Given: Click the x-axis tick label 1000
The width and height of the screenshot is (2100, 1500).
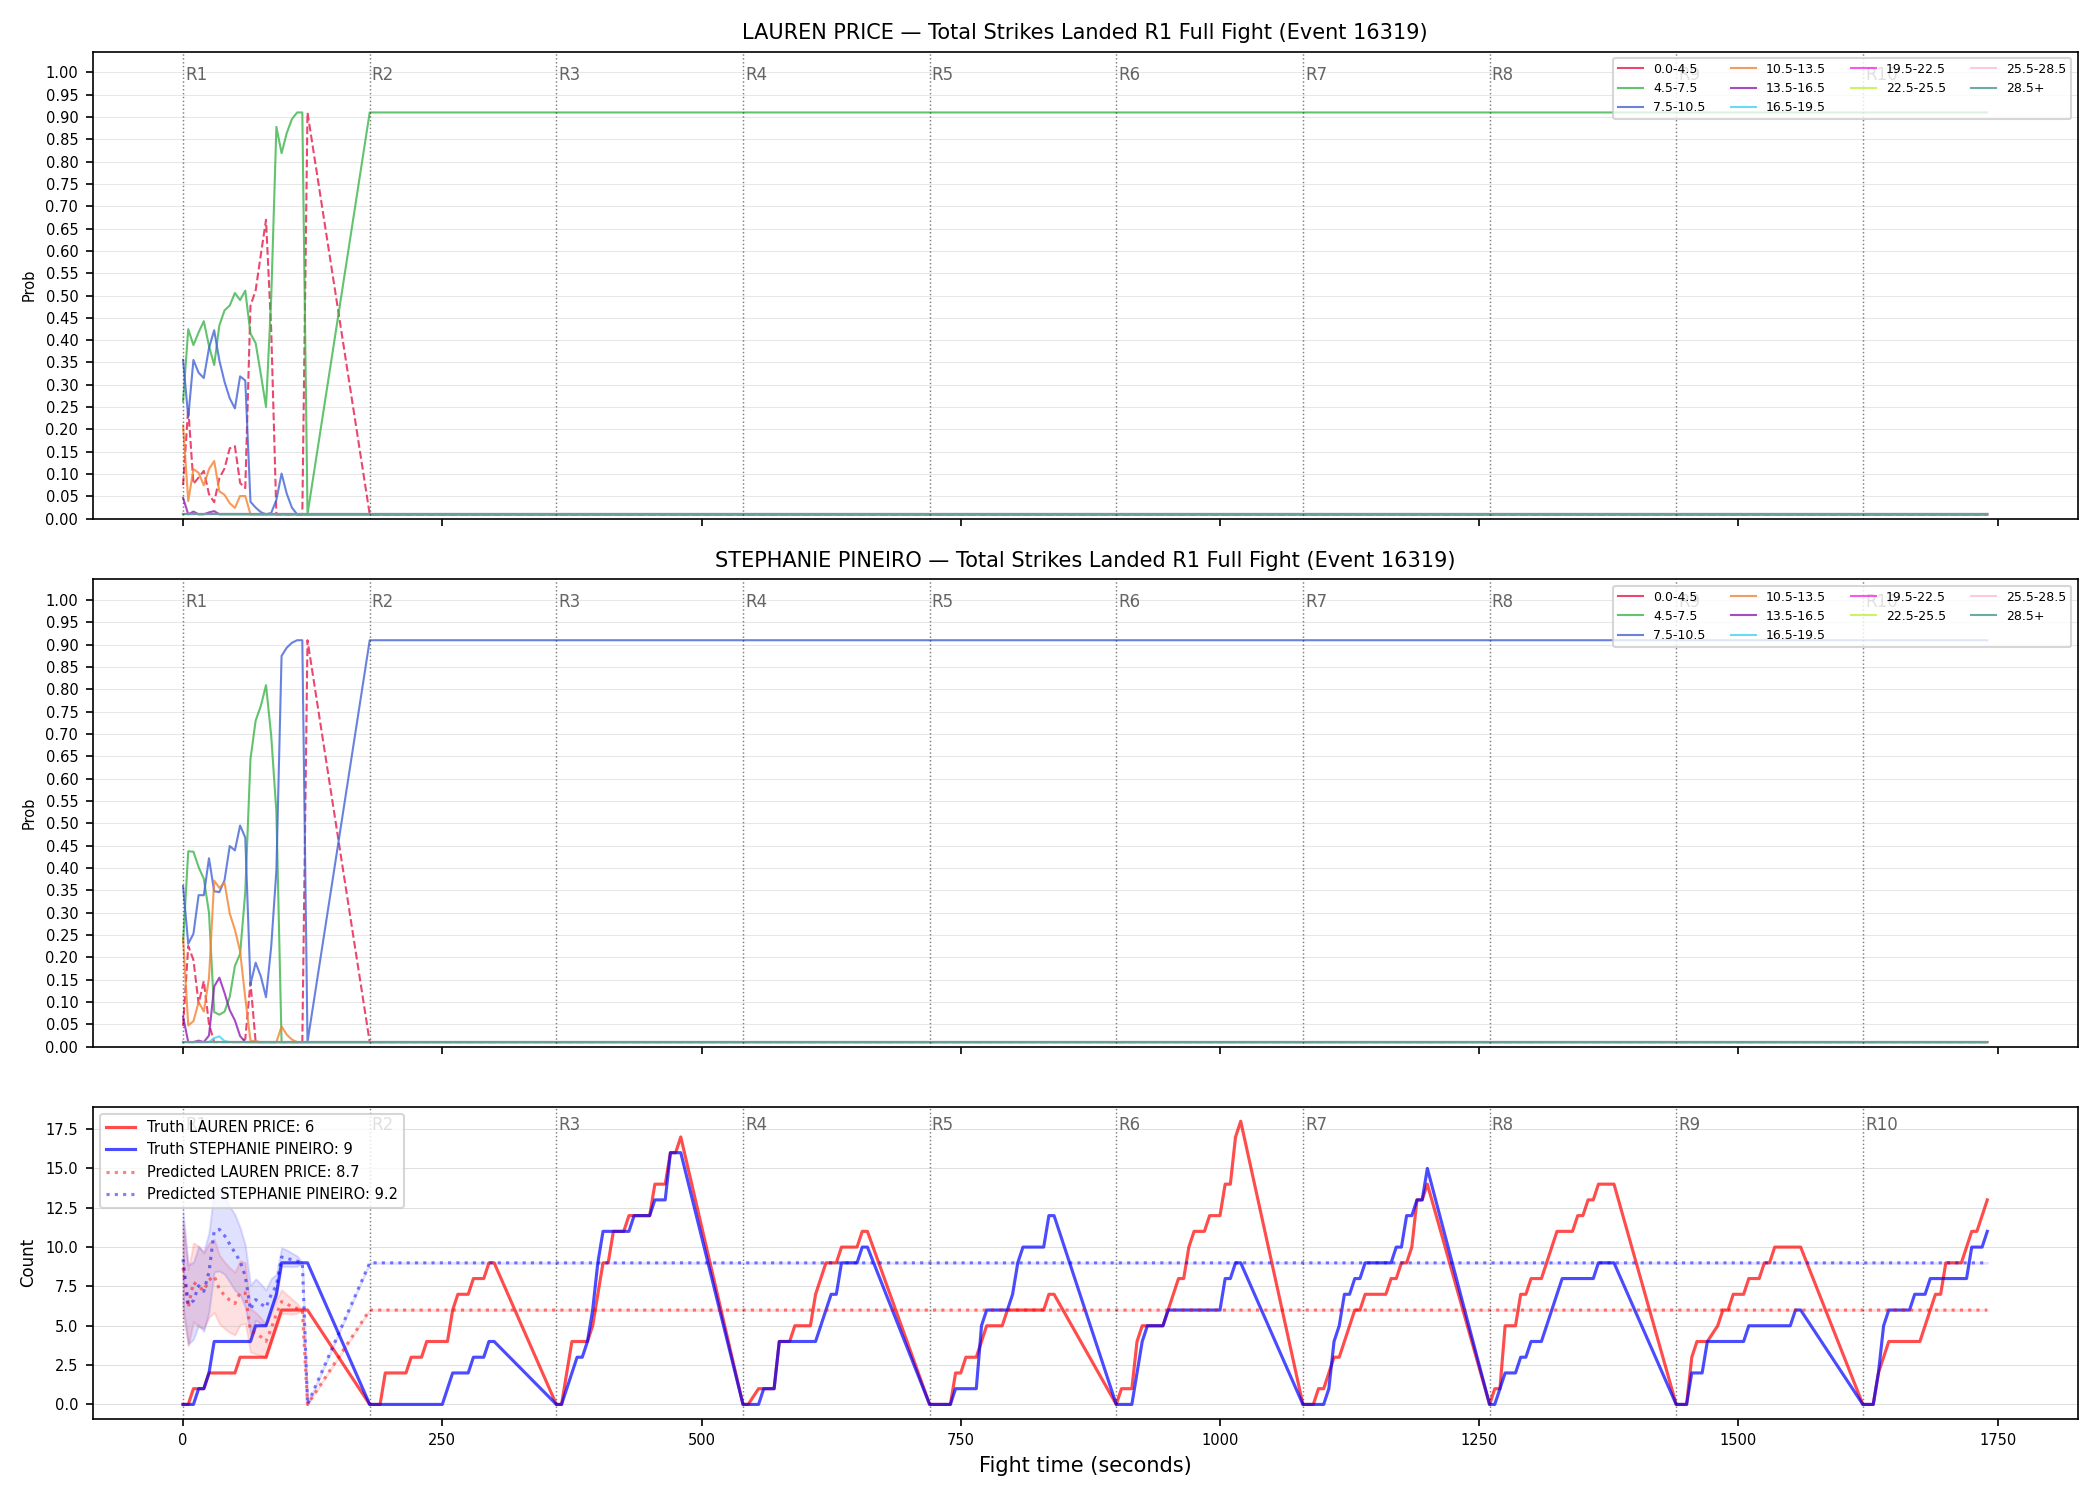Looking at the screenshot, I should click(x=1220, y=1440).
